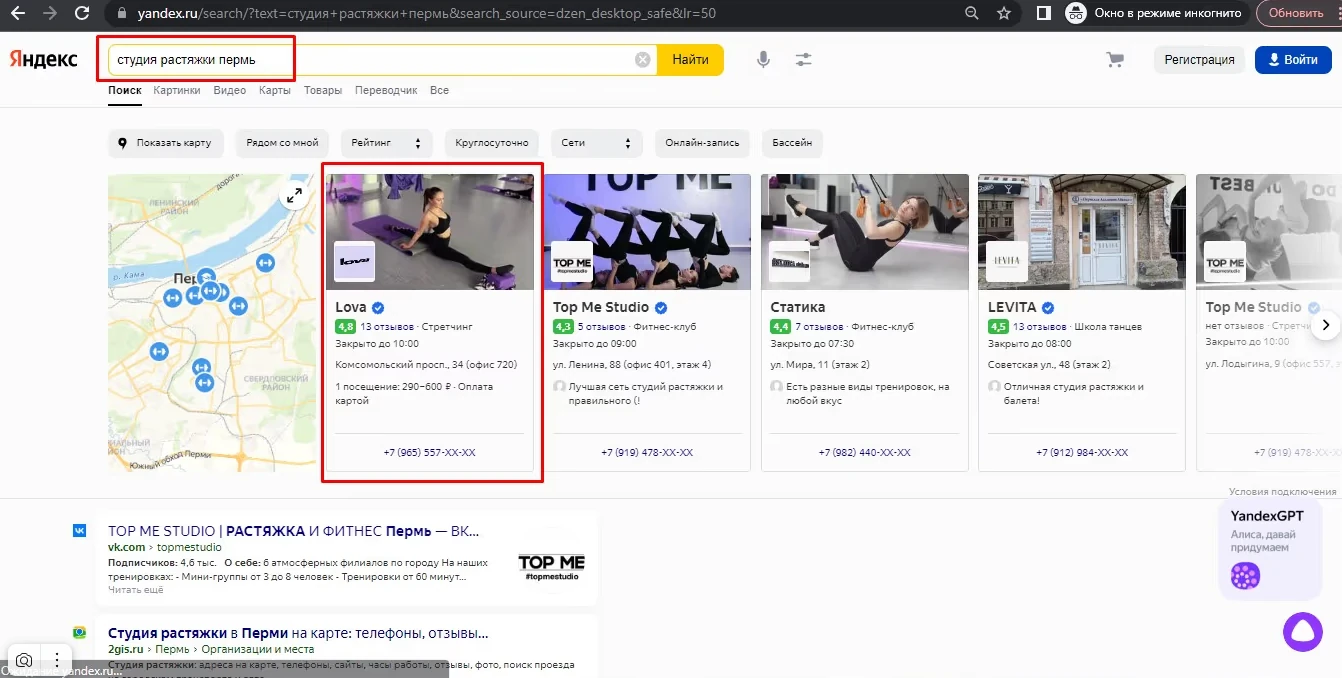Open the shopping cart icon
Screen dimensions: 1342x678
coord(1115,59)
